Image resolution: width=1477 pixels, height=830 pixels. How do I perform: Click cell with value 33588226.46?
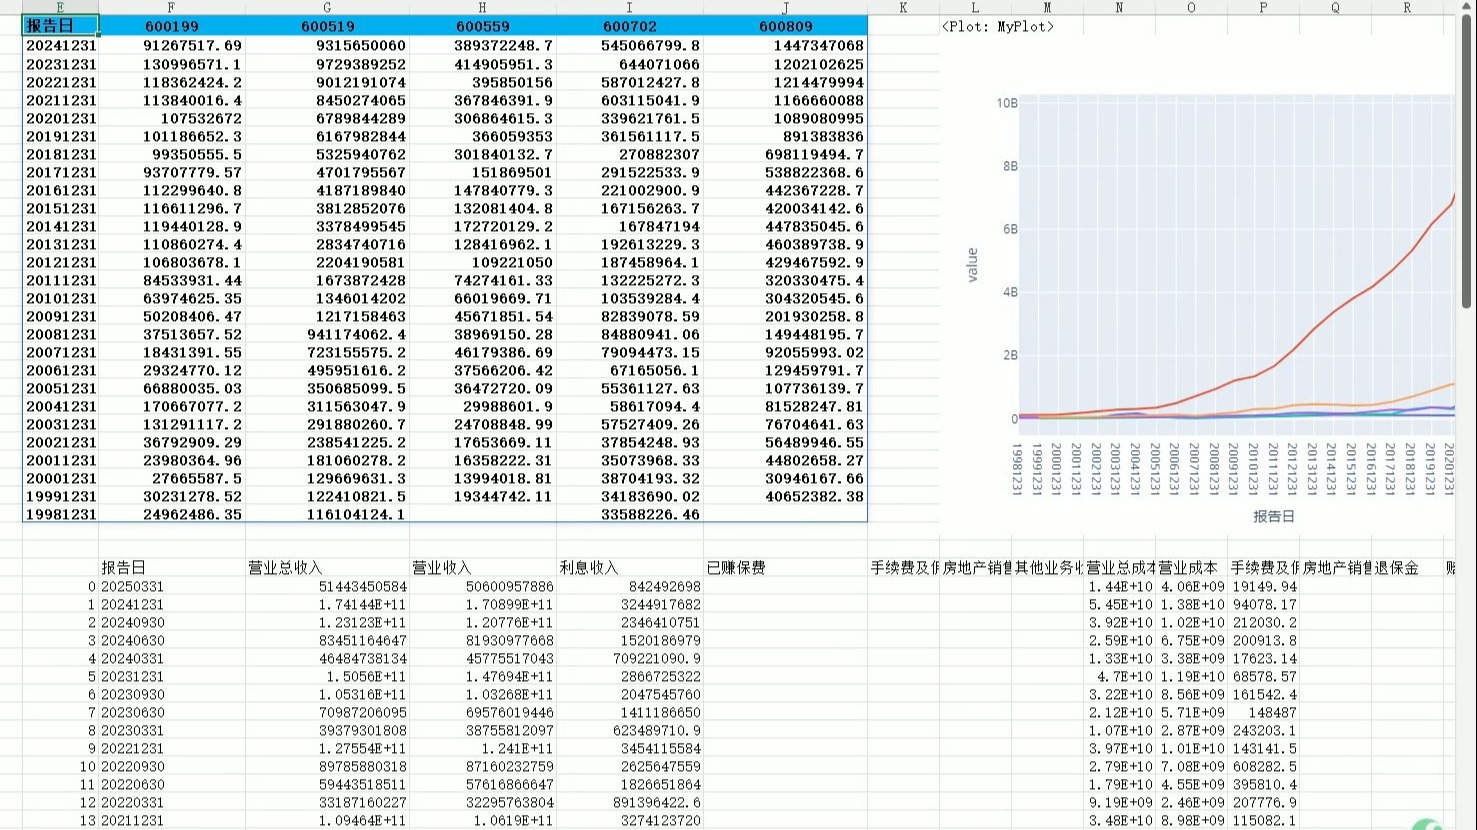click(629, 514)
